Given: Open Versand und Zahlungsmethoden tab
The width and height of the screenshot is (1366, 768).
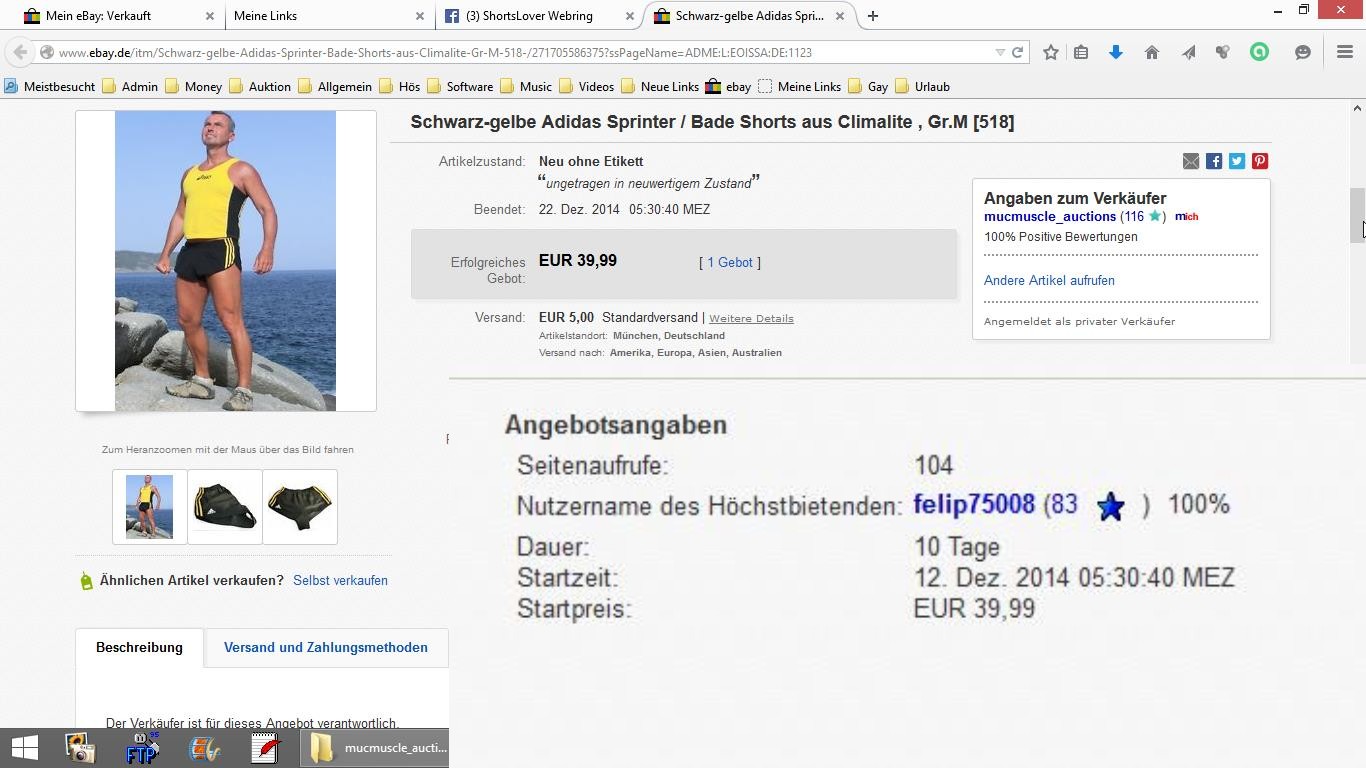Looking at the screenshot, I should click(x=325, y=648).
